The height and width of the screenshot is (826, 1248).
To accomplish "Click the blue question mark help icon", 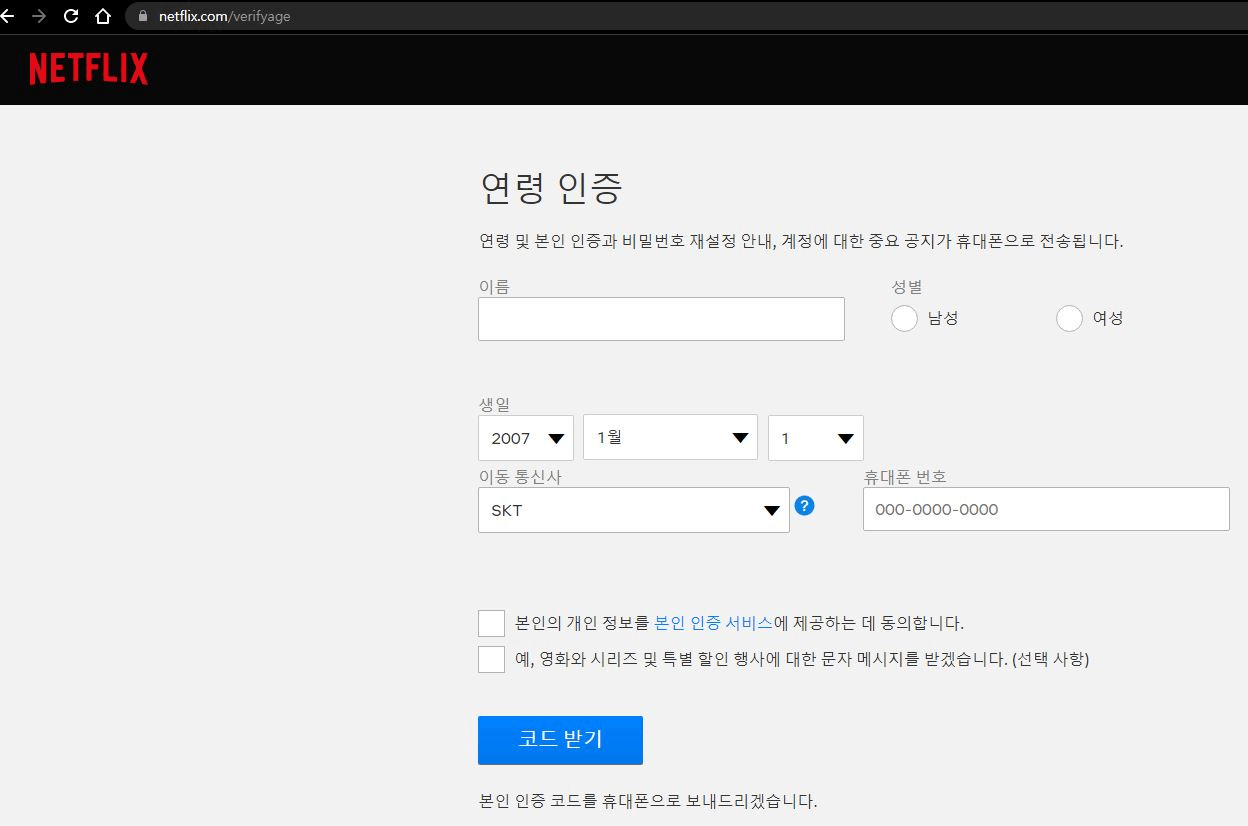I will click(x=805, y=507).
